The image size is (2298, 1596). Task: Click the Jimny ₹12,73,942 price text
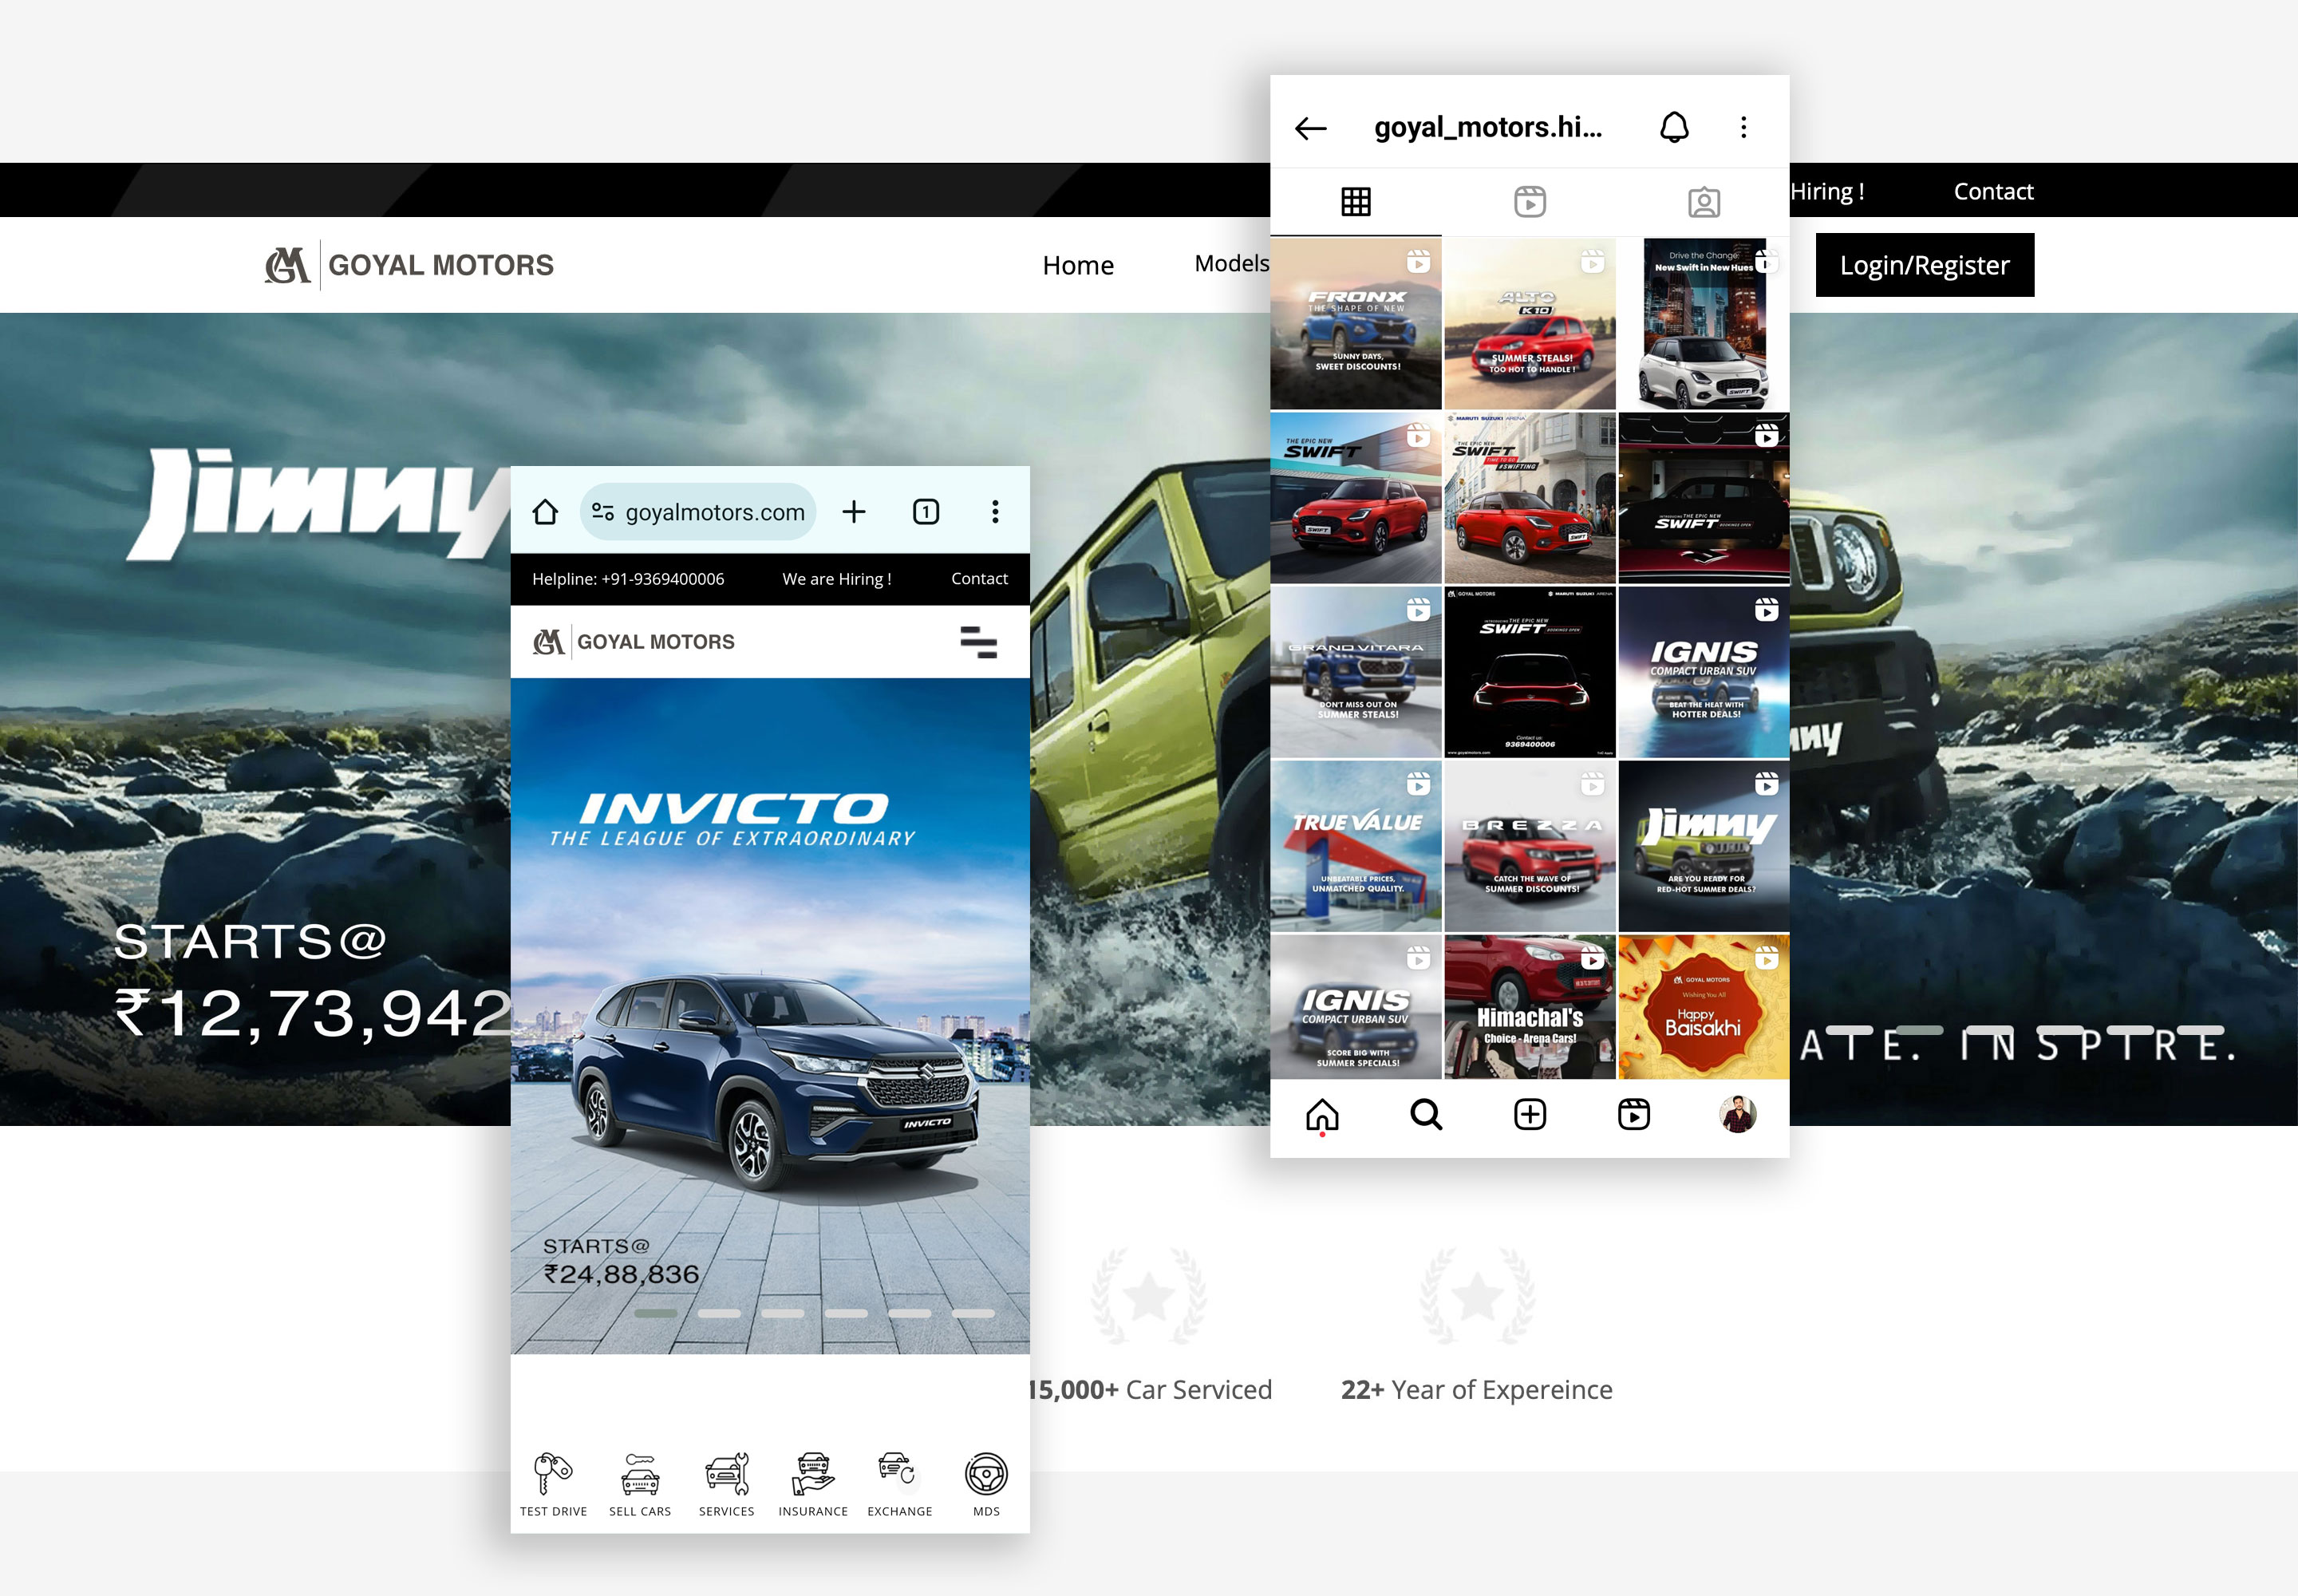pos(312,1014)
